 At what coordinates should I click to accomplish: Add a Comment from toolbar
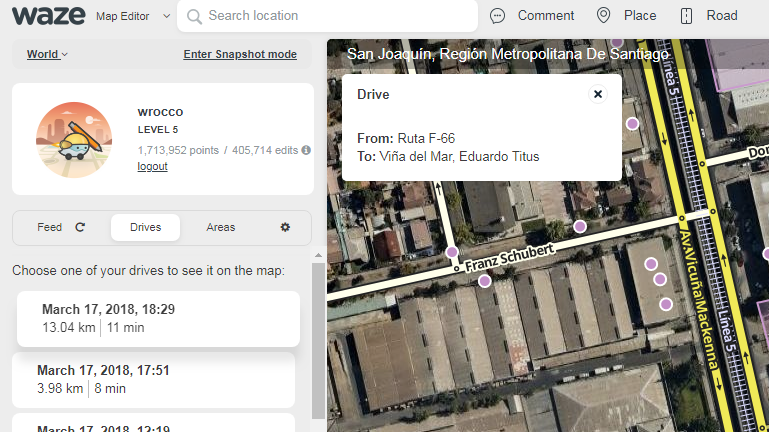click(545, 16)
